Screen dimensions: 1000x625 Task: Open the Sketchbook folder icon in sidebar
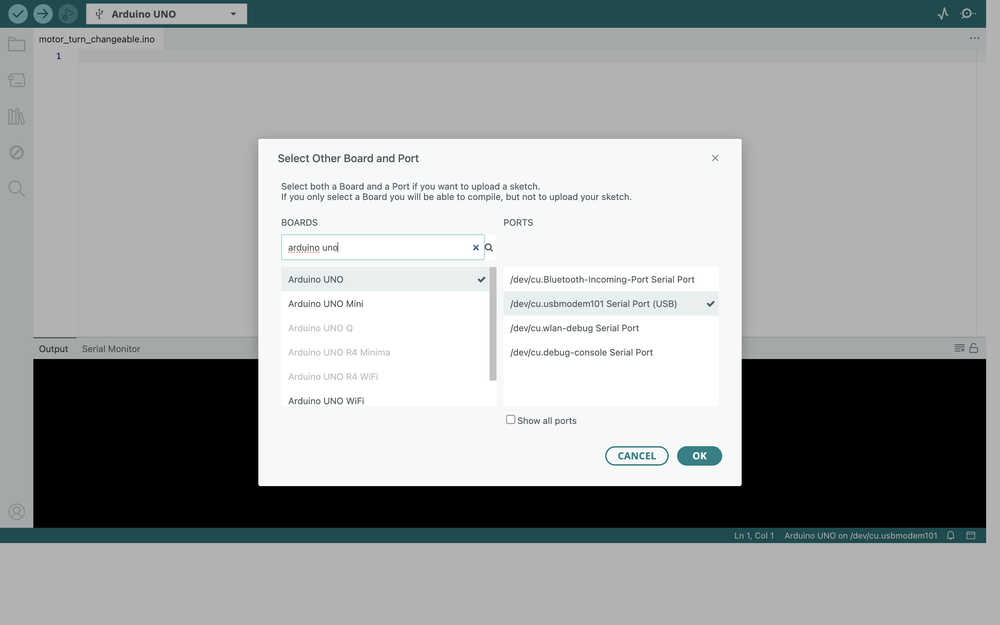16,44
